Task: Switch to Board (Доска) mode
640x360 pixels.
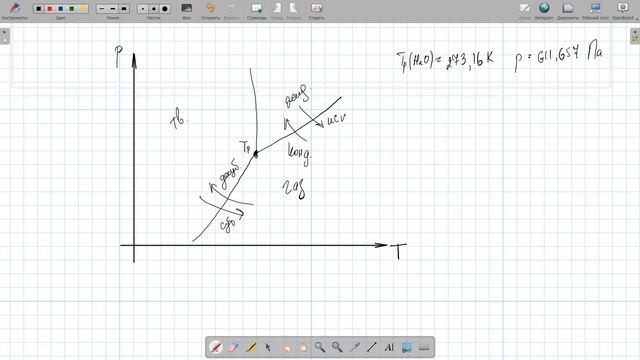Action: [524, 8]
